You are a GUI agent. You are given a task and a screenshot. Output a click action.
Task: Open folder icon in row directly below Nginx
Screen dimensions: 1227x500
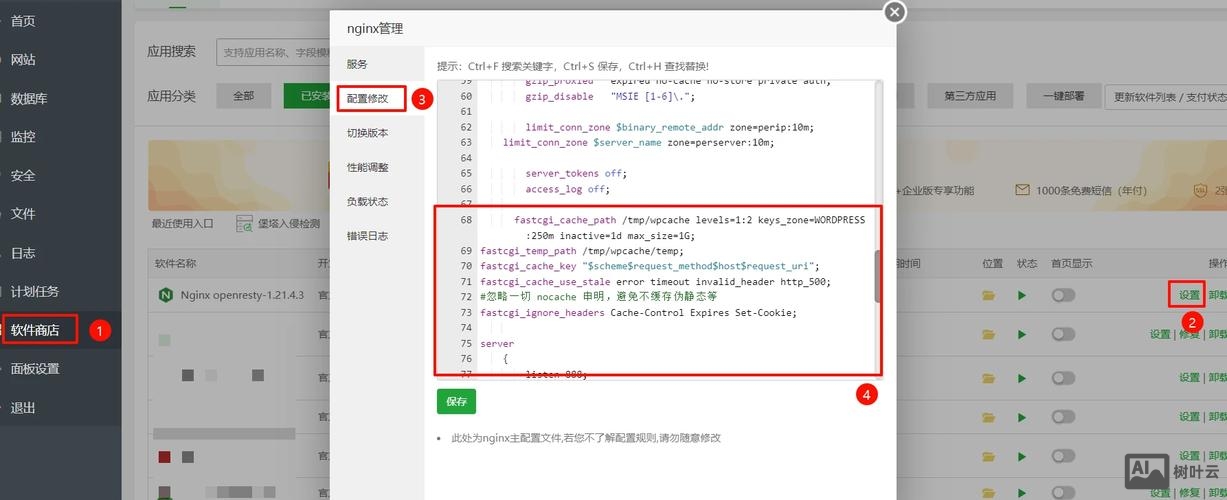coord(989,335)
